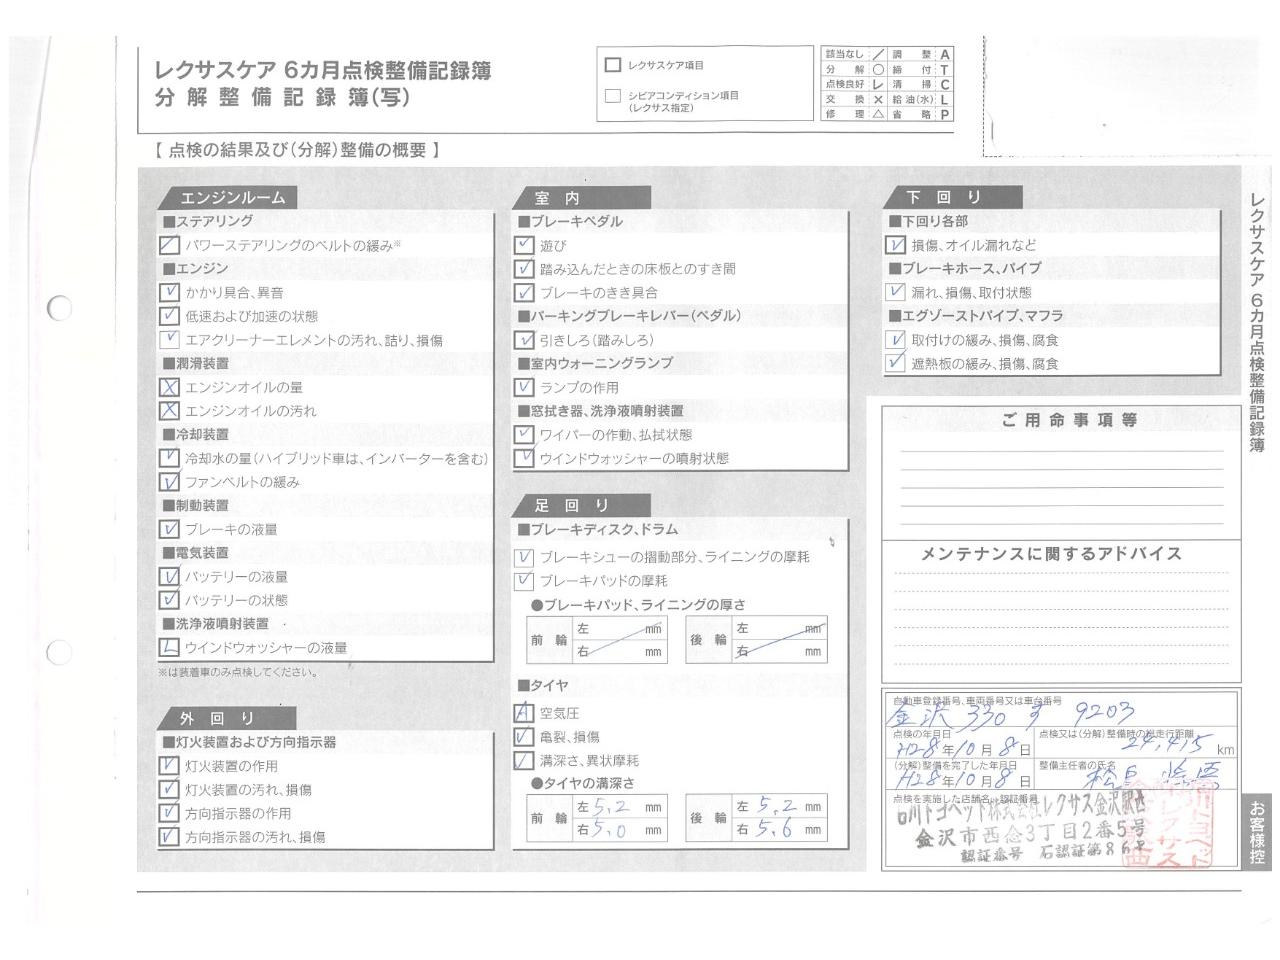Select the 下回り section header
Screen dimensions: 1280x960
953,197
